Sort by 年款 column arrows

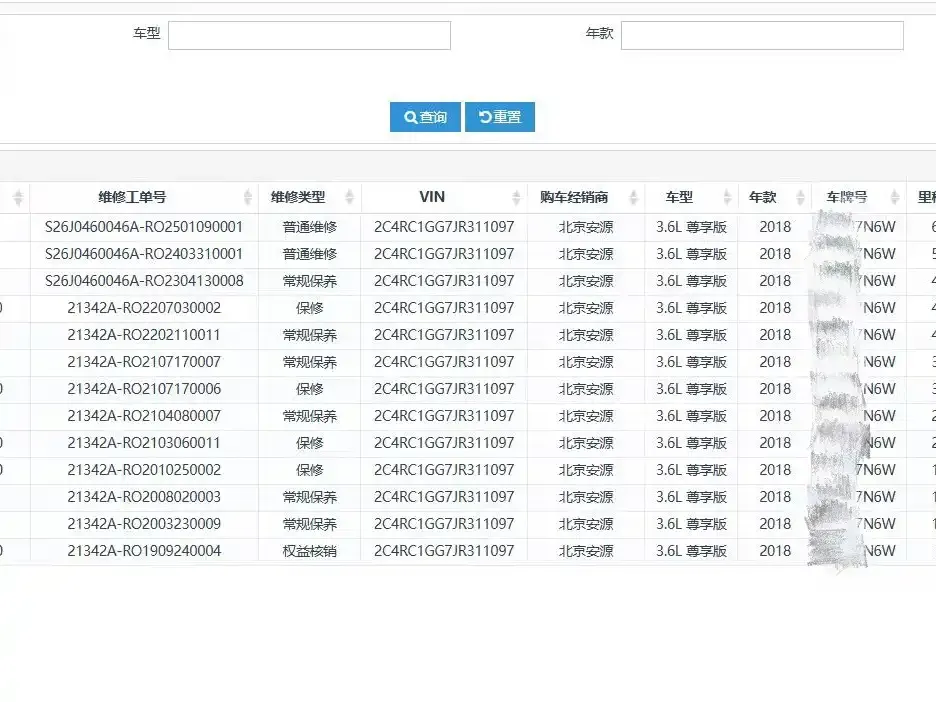point(800,197)
